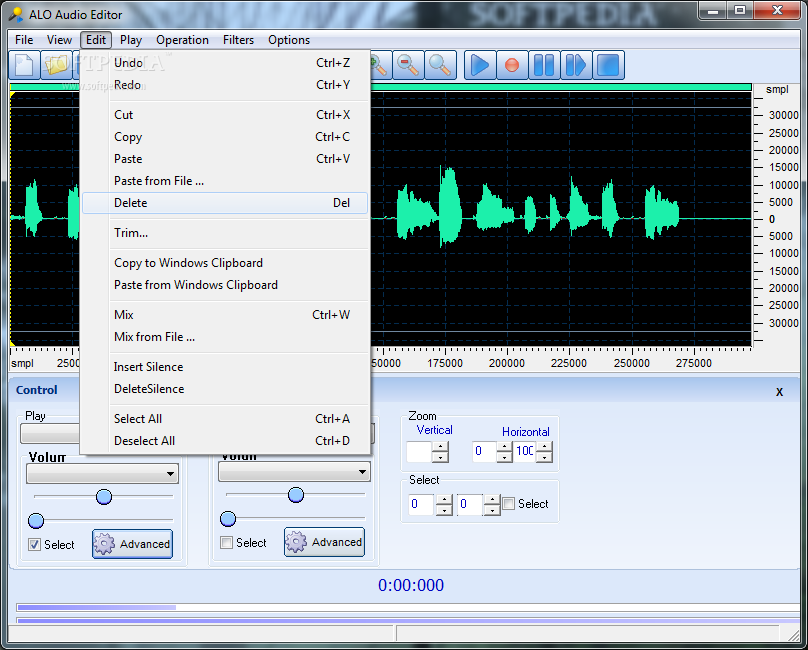Click the Open folder toolbar icon
Viewport: 808px width, 650px height.
tap(56, 65)
